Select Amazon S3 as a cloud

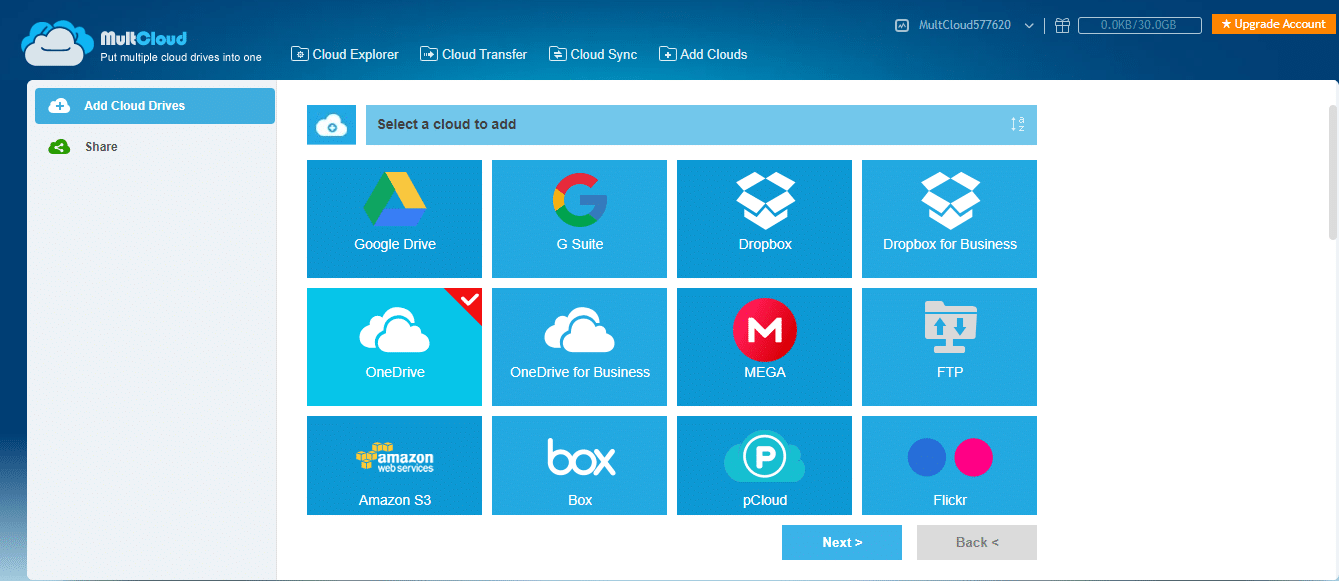tap(394, 465)
